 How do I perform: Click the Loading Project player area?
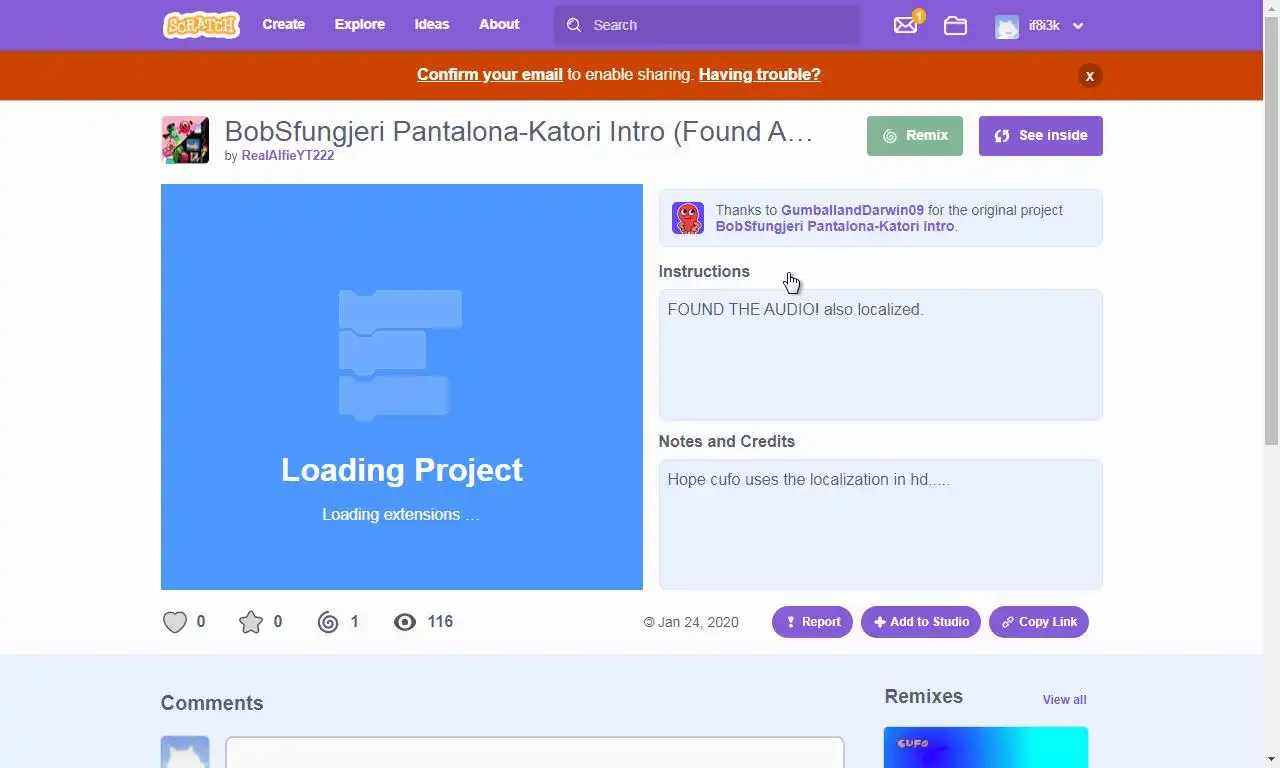tap(402, 387)
